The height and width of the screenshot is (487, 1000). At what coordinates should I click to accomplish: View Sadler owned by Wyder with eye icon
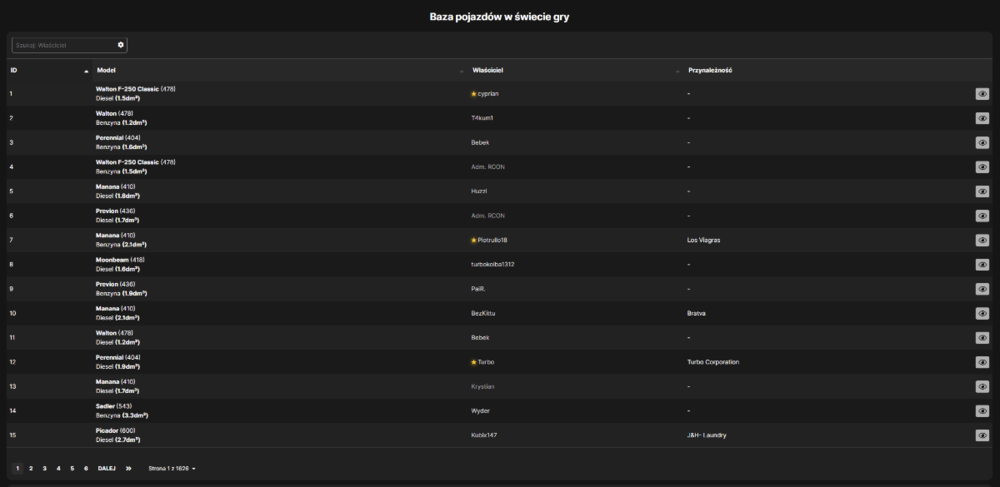click(982, 411)
